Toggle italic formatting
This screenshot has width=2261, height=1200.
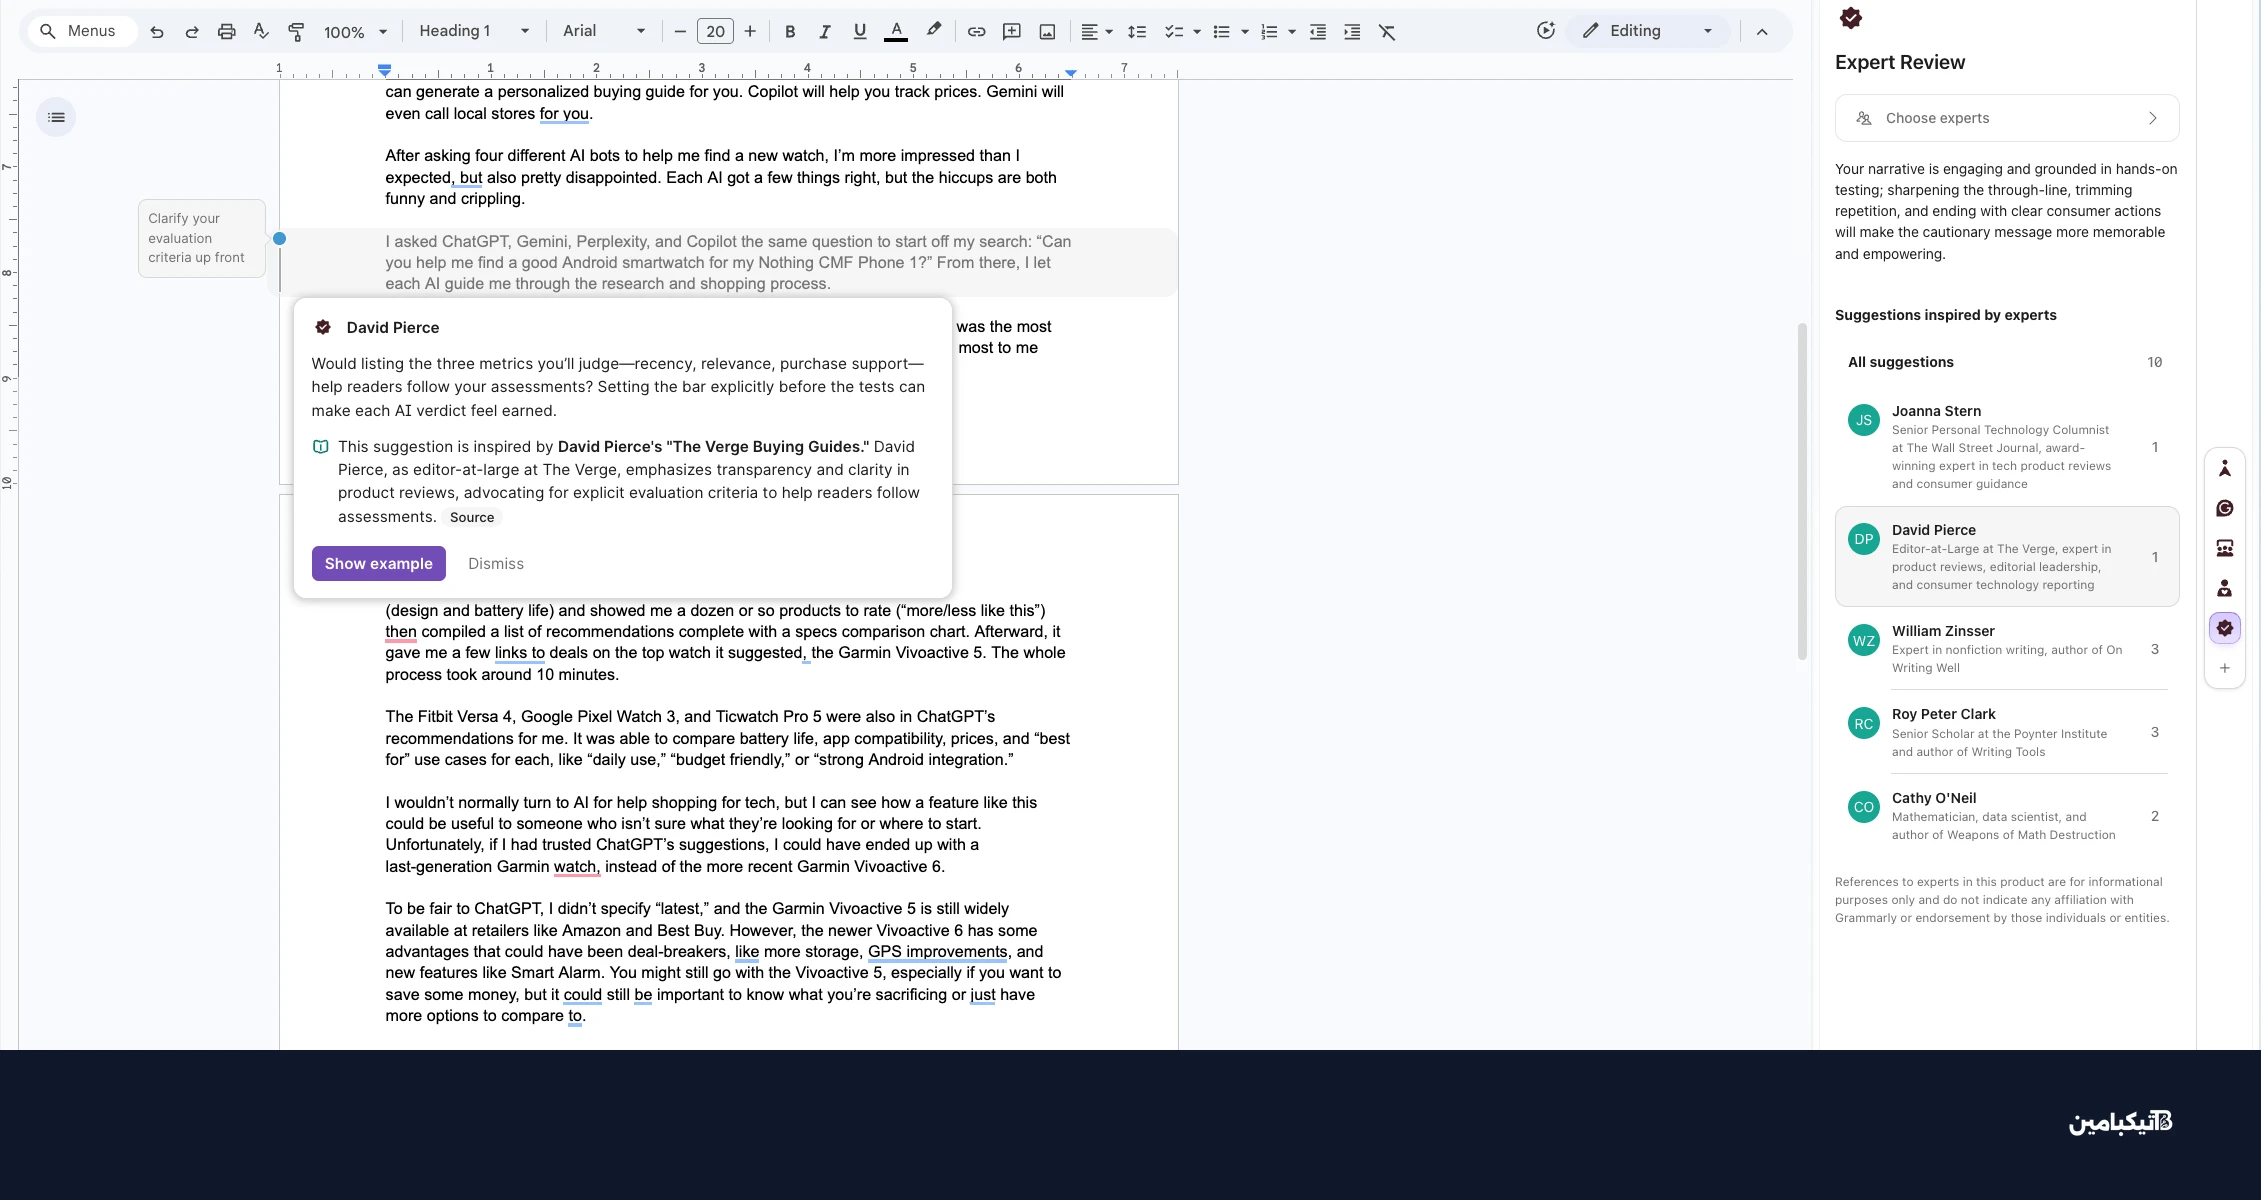[825, 32]
